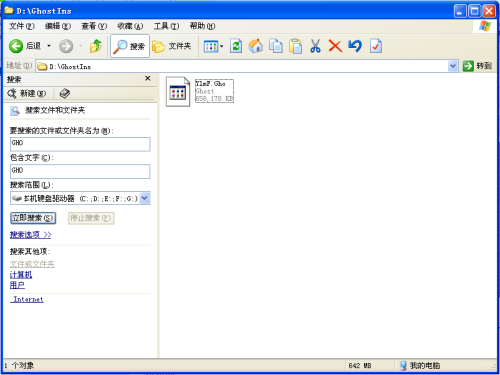The width and height of the screenshot is (500, 375).
Task: Open the Views dropdown button
Action: [x=213, y=46]
